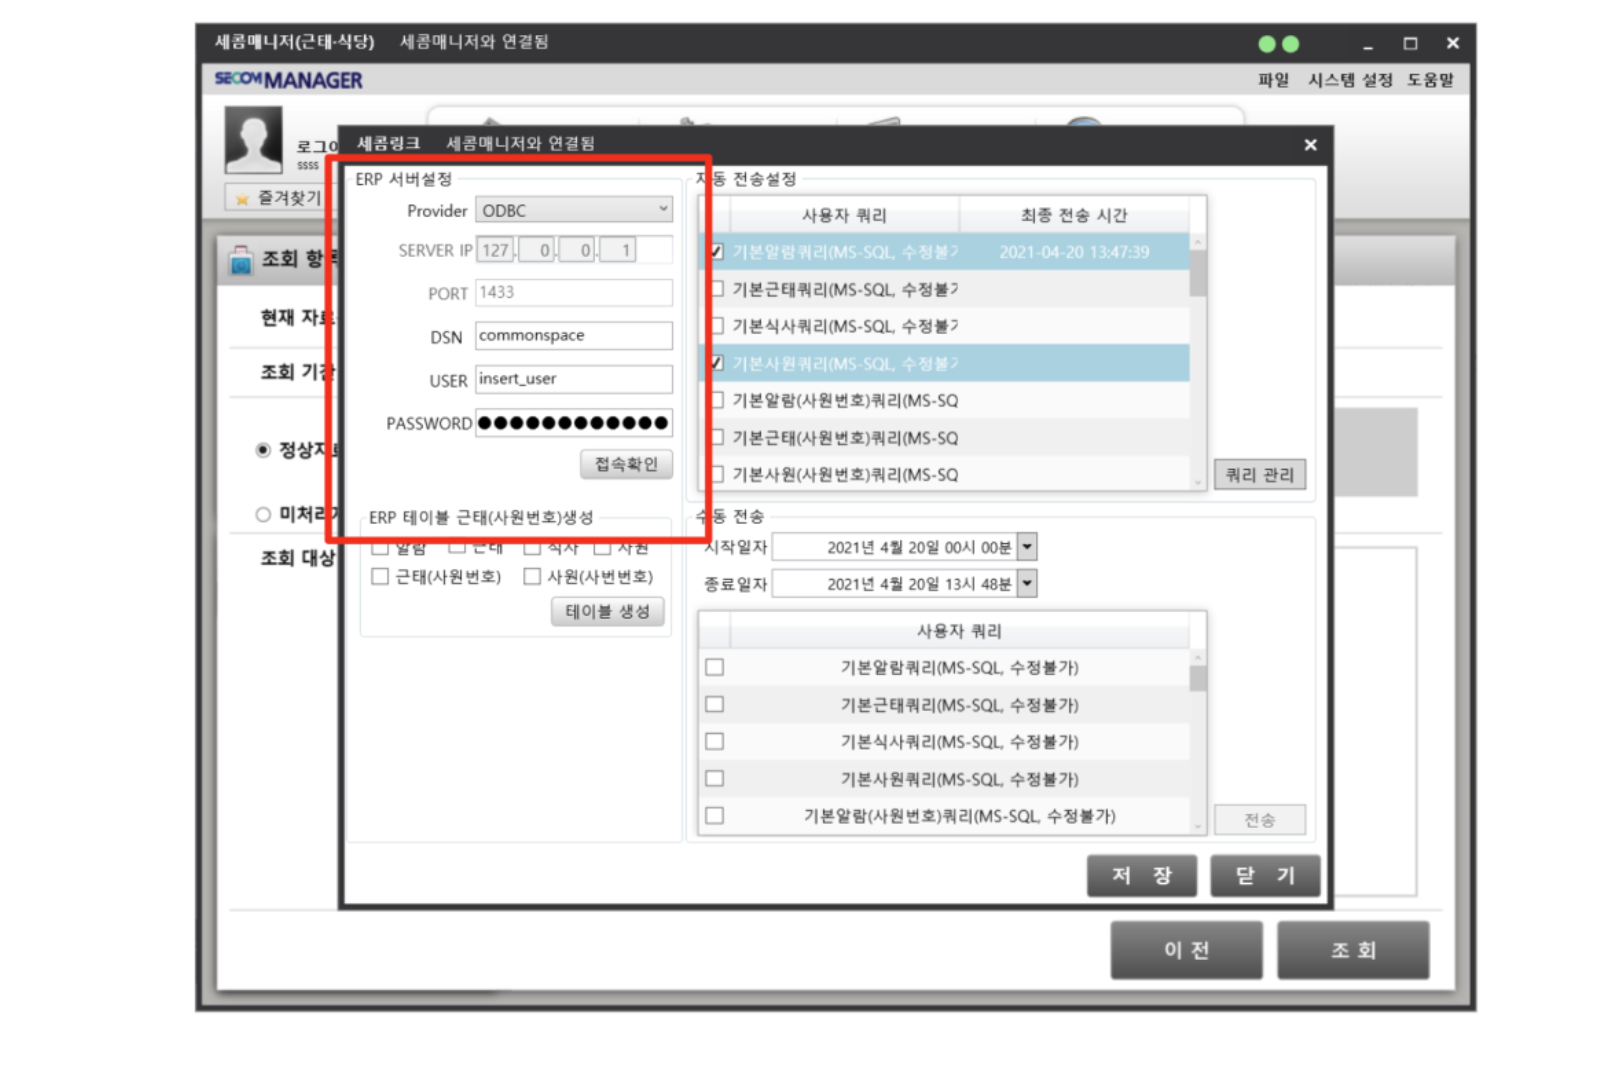Image resolution: width=1614 pixels, height=1090 pixels.
Task: Select the 정상자료 radio button
Action: coord(263,450)
